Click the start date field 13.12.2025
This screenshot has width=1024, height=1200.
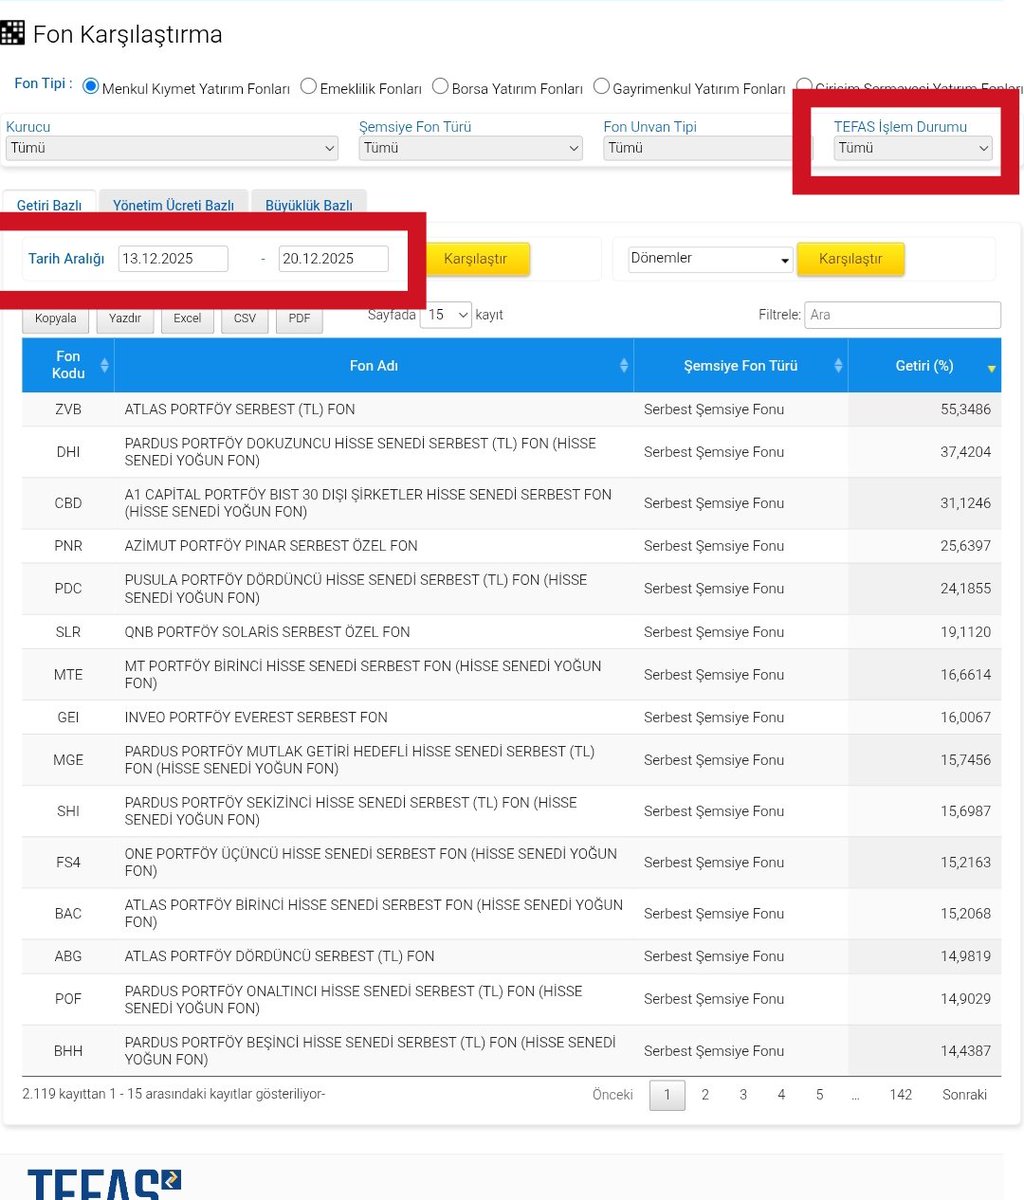click(x=173, y=259)
